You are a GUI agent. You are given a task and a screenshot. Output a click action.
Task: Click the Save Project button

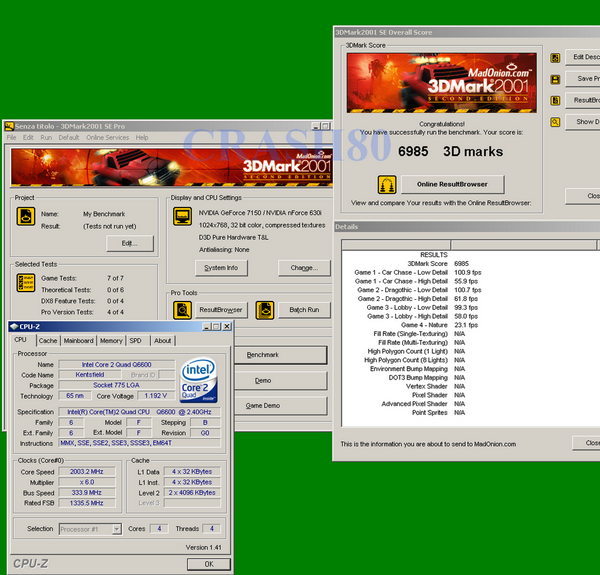coord(582,79)
